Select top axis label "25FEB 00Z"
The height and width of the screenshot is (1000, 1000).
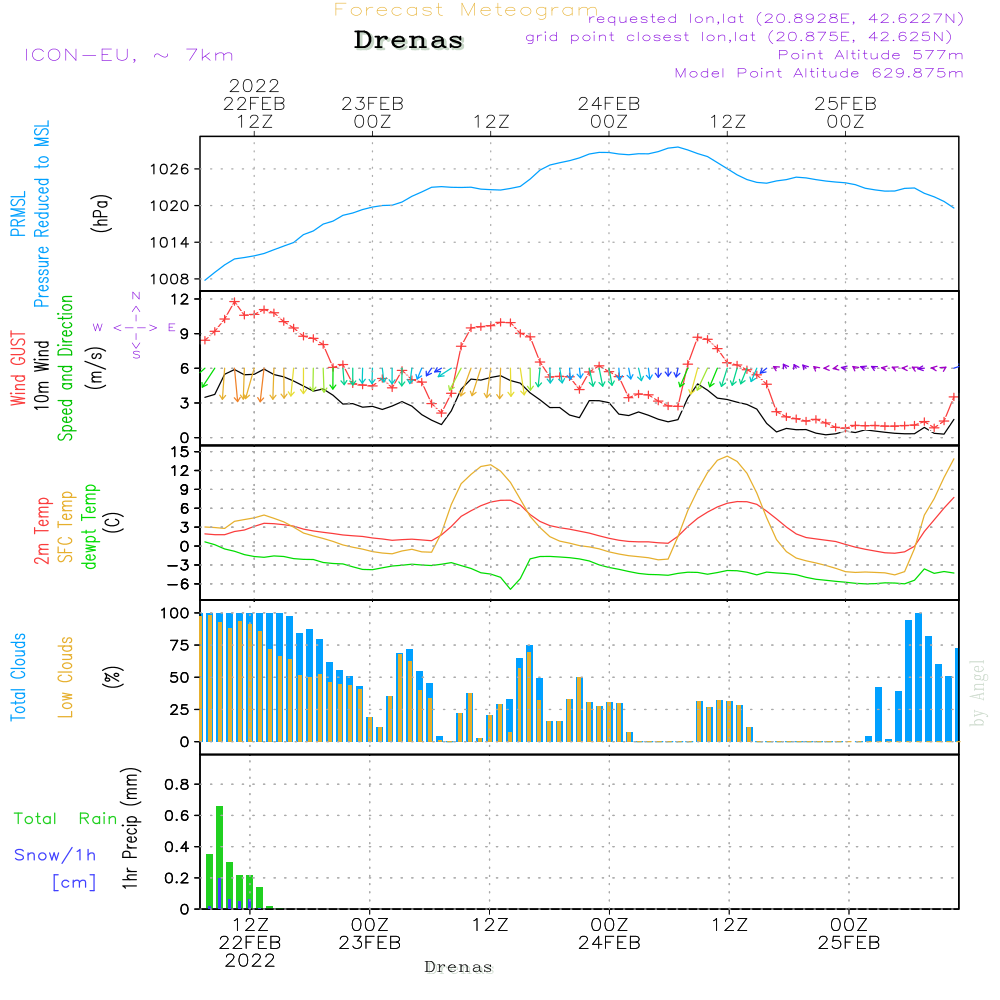tap(846, 112)
